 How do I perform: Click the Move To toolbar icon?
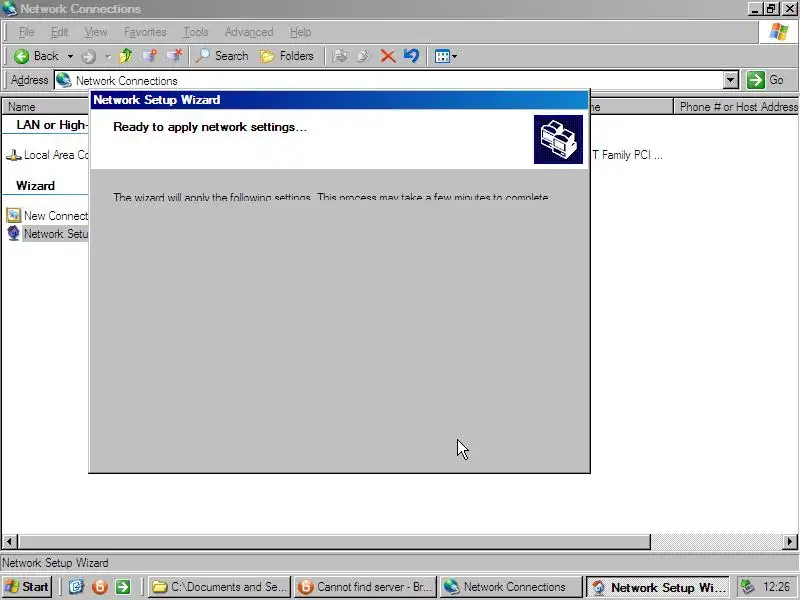pos(340,56)
